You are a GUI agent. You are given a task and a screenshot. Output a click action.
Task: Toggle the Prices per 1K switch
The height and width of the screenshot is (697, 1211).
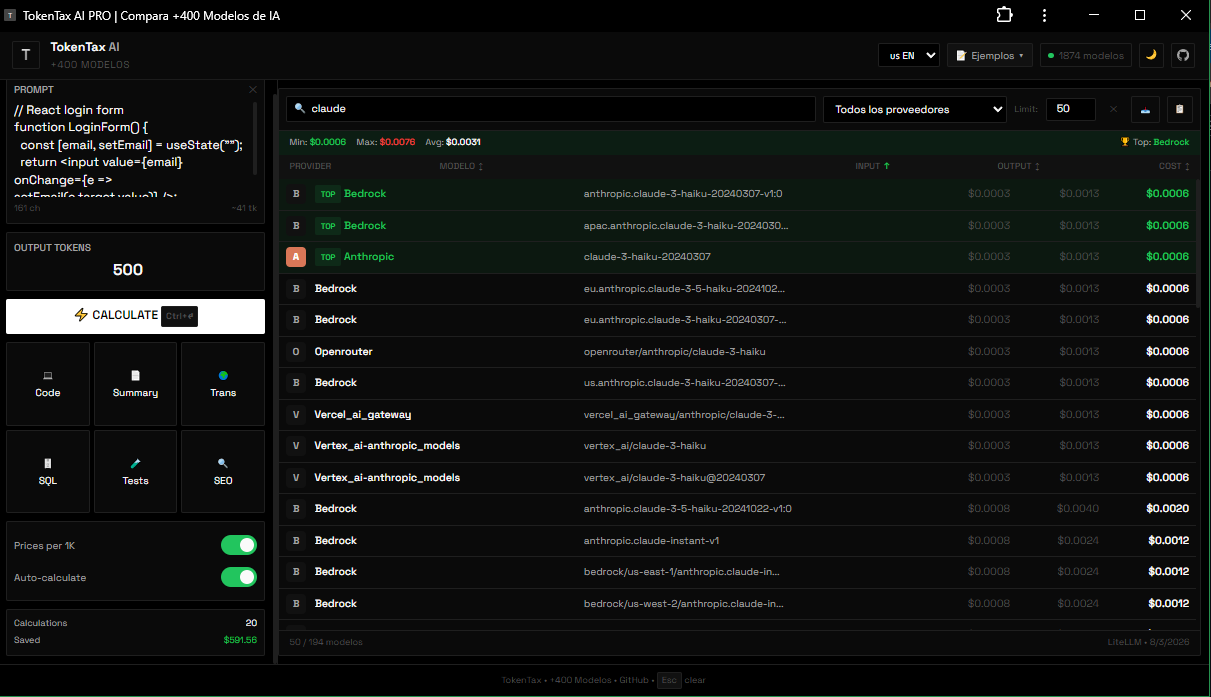click(239, 545)
